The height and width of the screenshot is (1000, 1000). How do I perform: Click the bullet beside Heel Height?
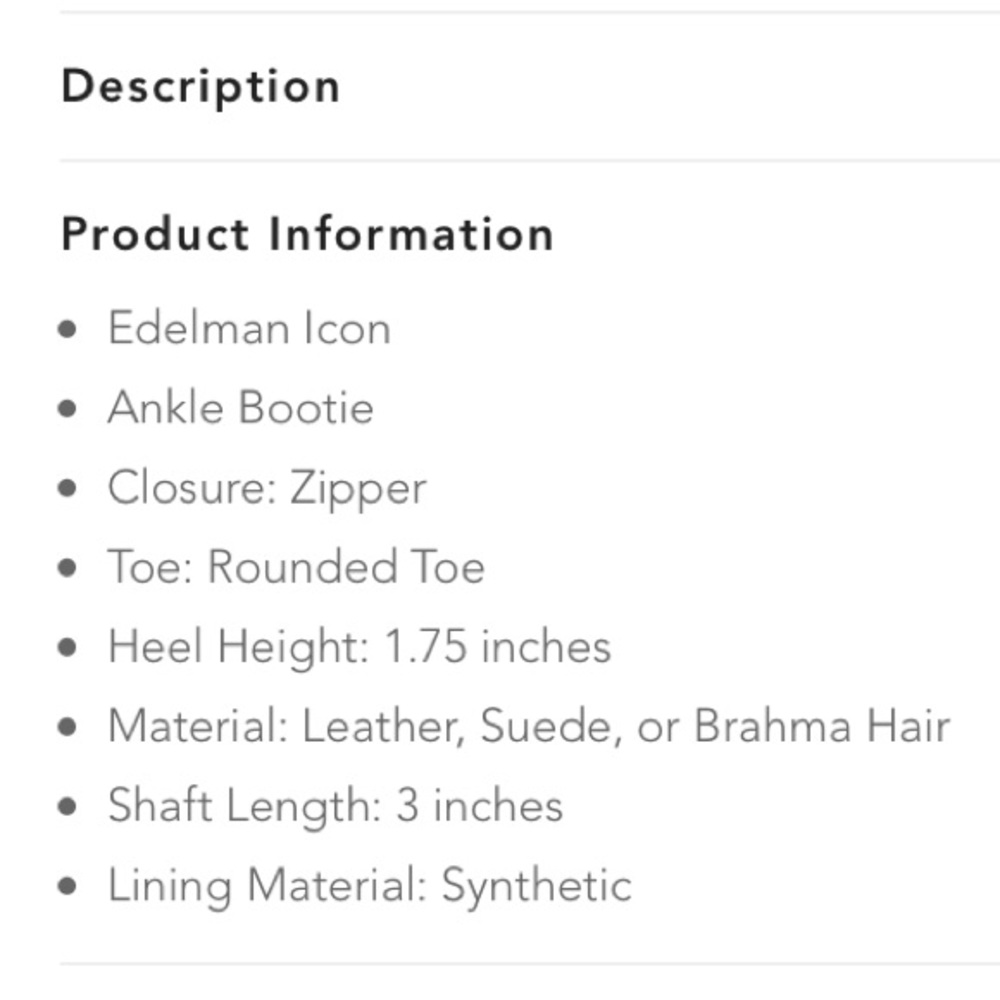[67, 647]
